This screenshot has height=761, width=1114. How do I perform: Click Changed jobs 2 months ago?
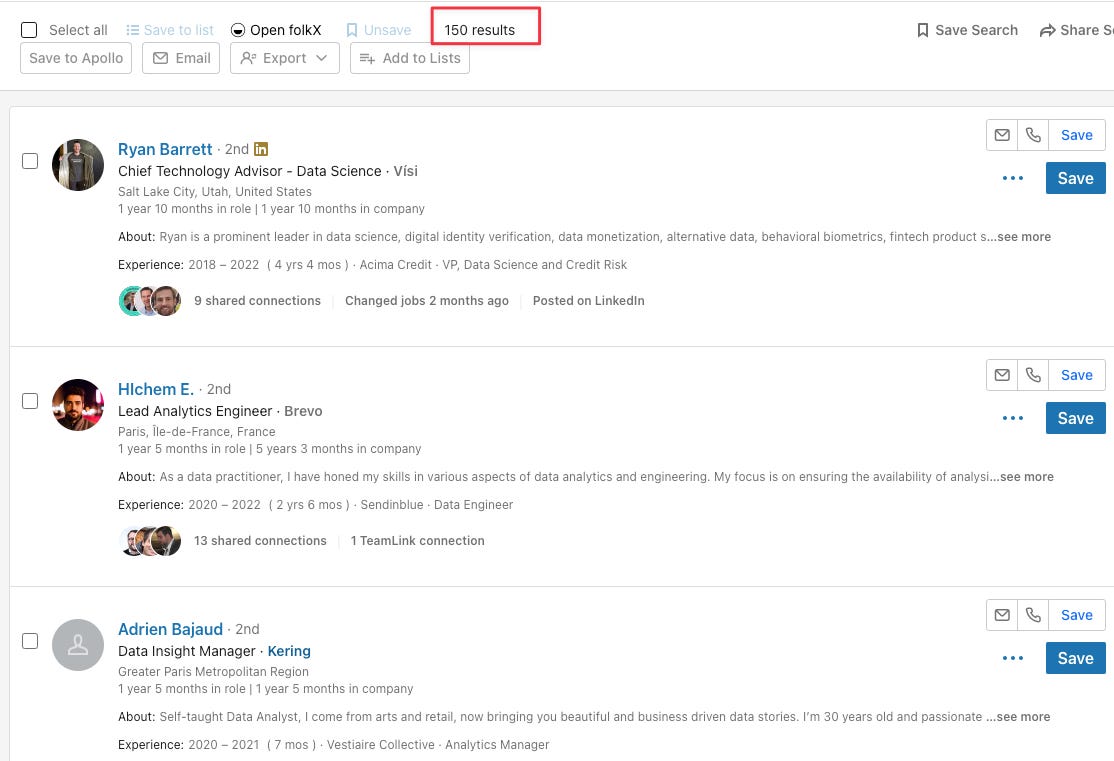(427, 301)
